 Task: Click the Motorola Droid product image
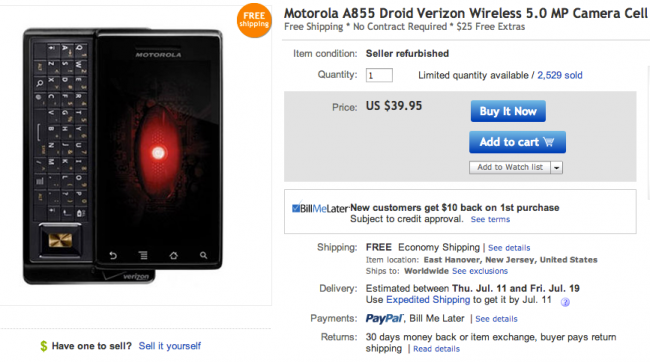tap(123, 156)
